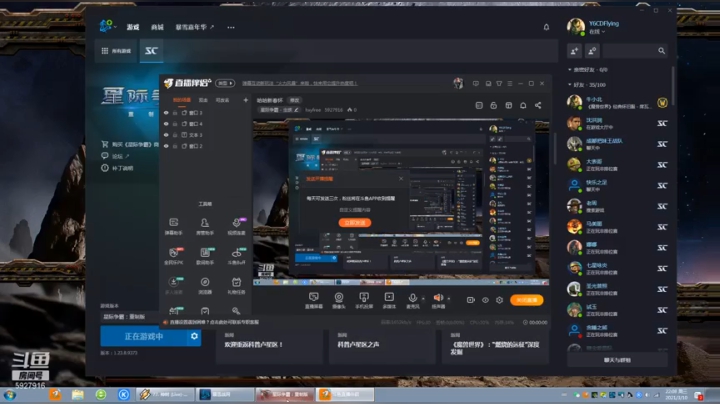
Task: Open the status dropdown under Y6CDFlying
Action: point(597,32)
